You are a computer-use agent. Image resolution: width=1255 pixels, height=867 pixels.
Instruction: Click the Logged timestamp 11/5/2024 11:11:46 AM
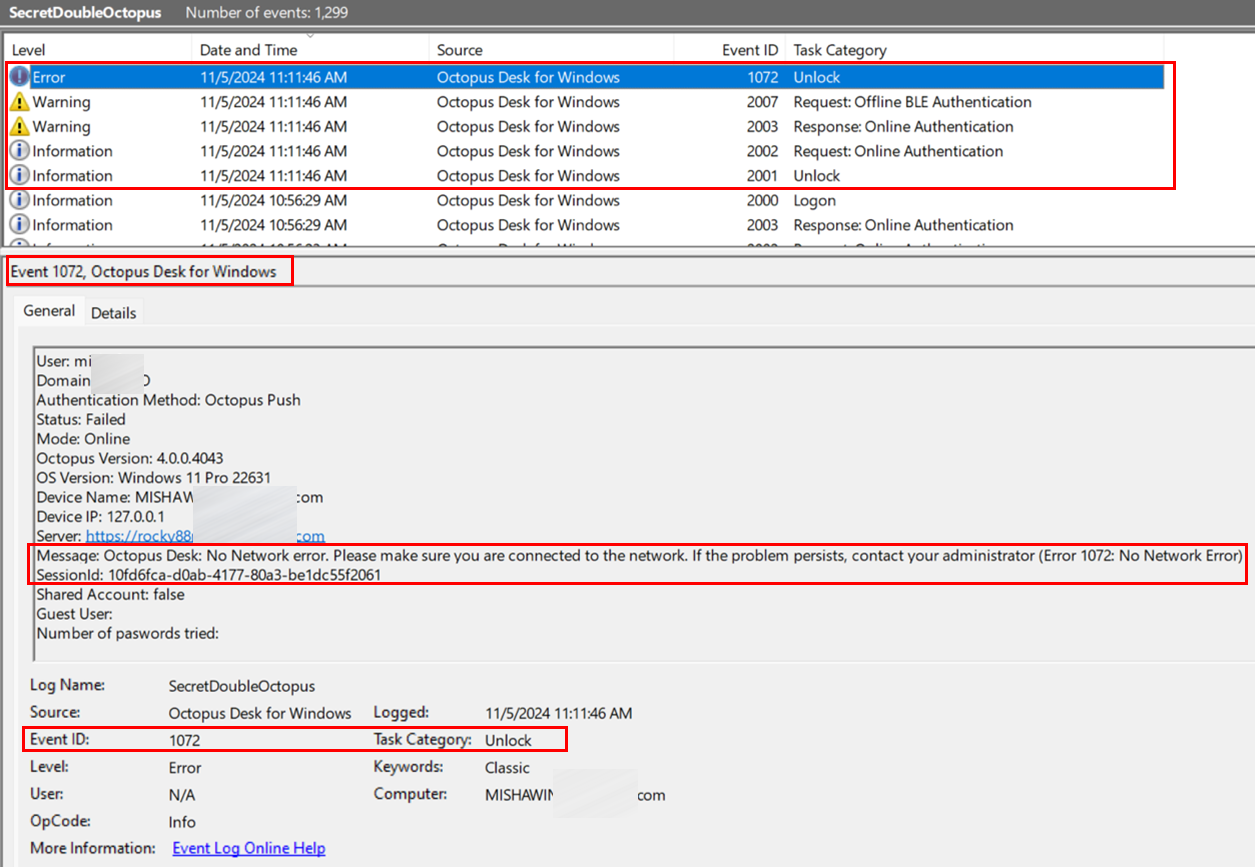559,713
